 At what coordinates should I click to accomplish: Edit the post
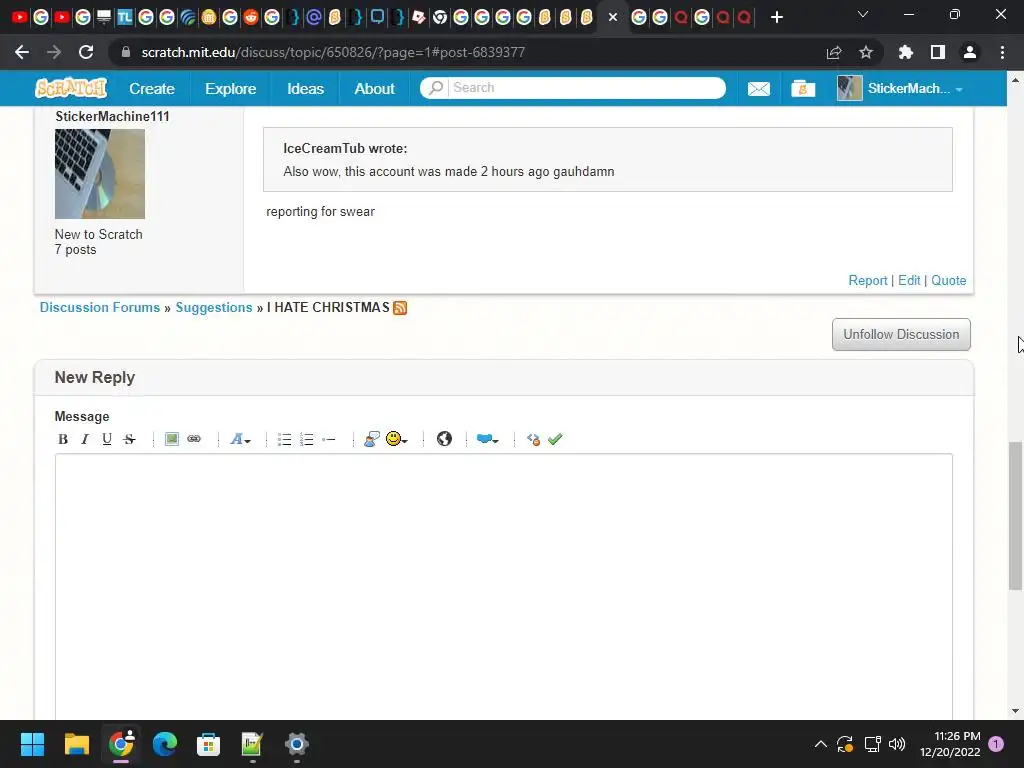908,280
